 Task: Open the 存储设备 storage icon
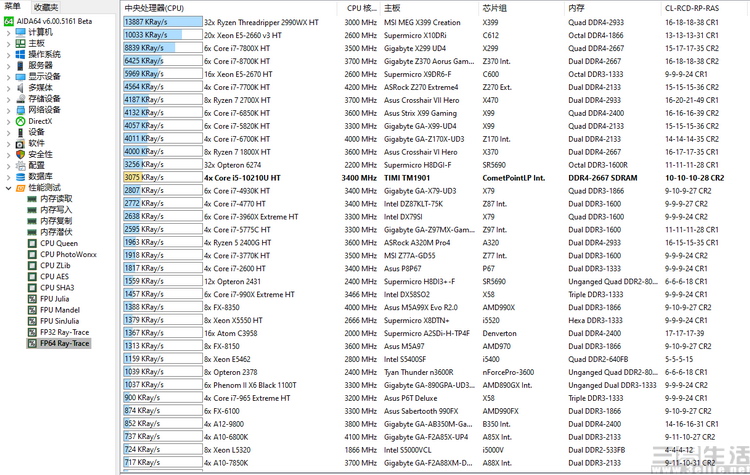click(20, 99)
